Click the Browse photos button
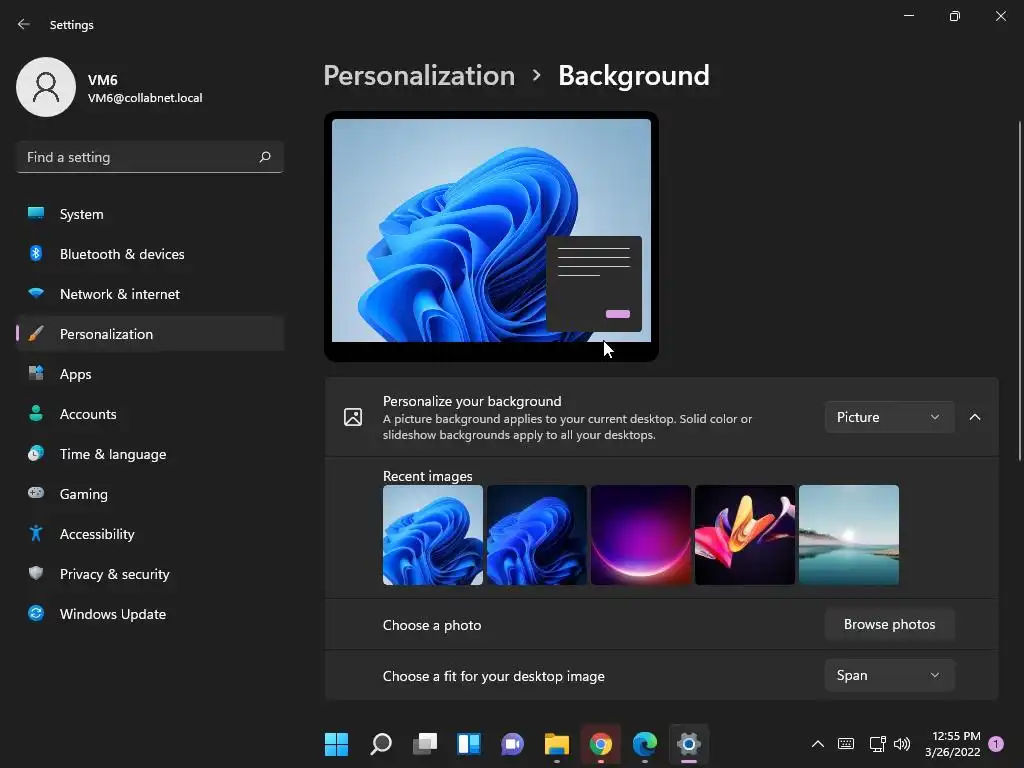This screenshot has height=768, width=1024. [889, 624]
